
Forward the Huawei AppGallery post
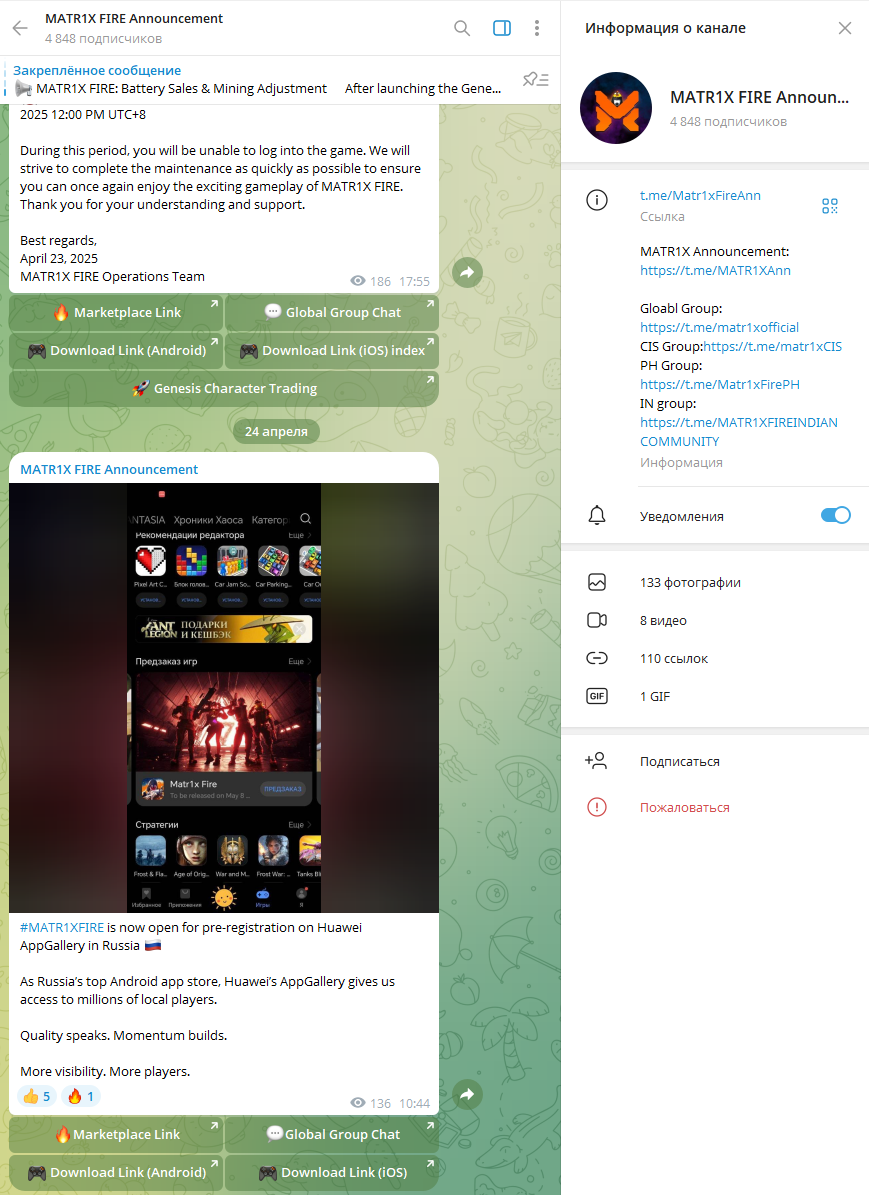click(467, 1094)
